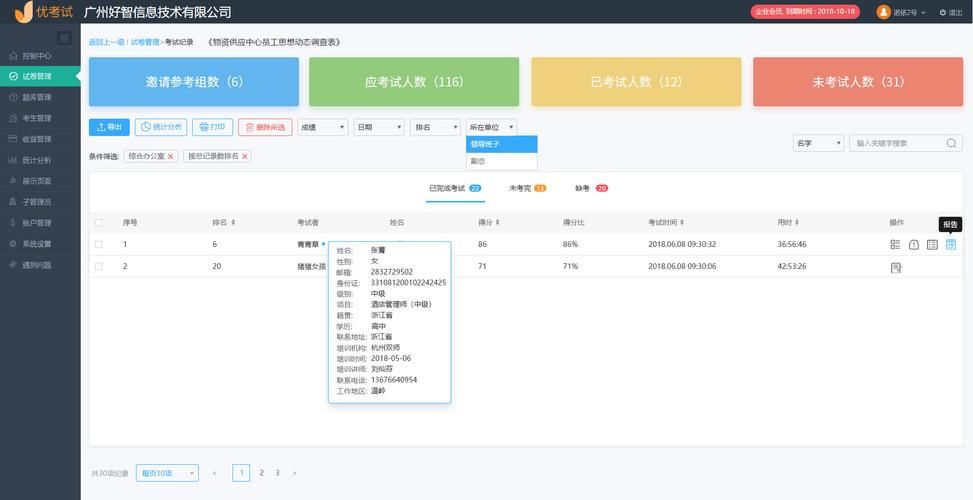Viewport: 973px width, 500px height.
Task: Click the action icon in 猪猪女孩's row
Action: pos(895,267)
